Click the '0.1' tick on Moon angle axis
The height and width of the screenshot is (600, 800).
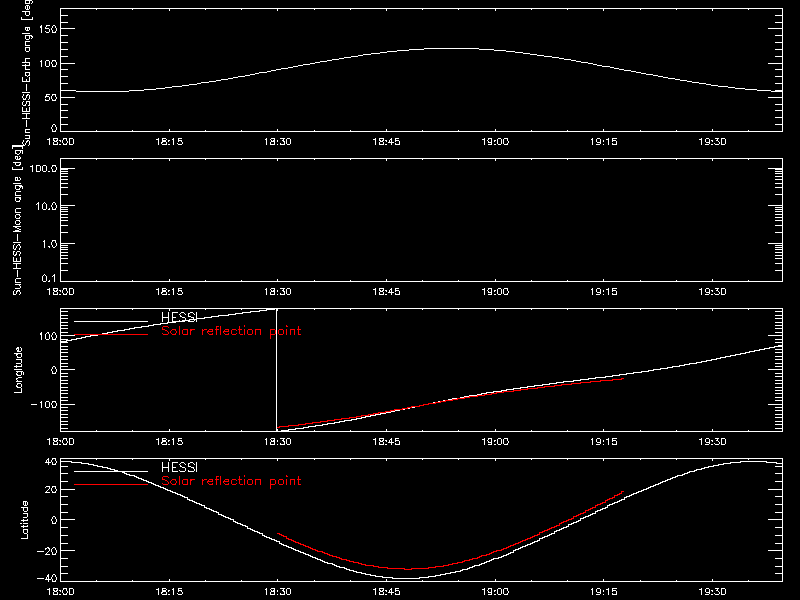[49, 278]
